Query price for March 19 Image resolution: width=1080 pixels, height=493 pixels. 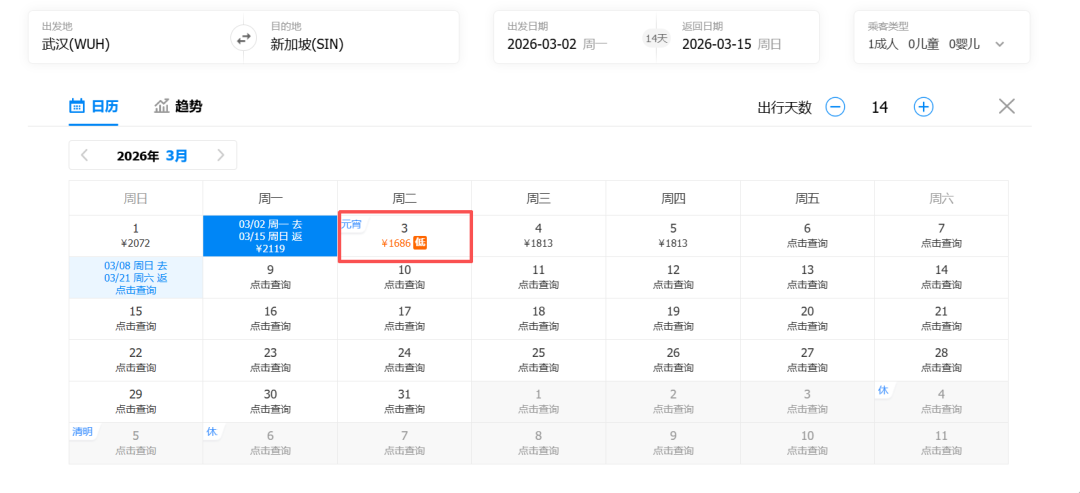tap(673, 319)
